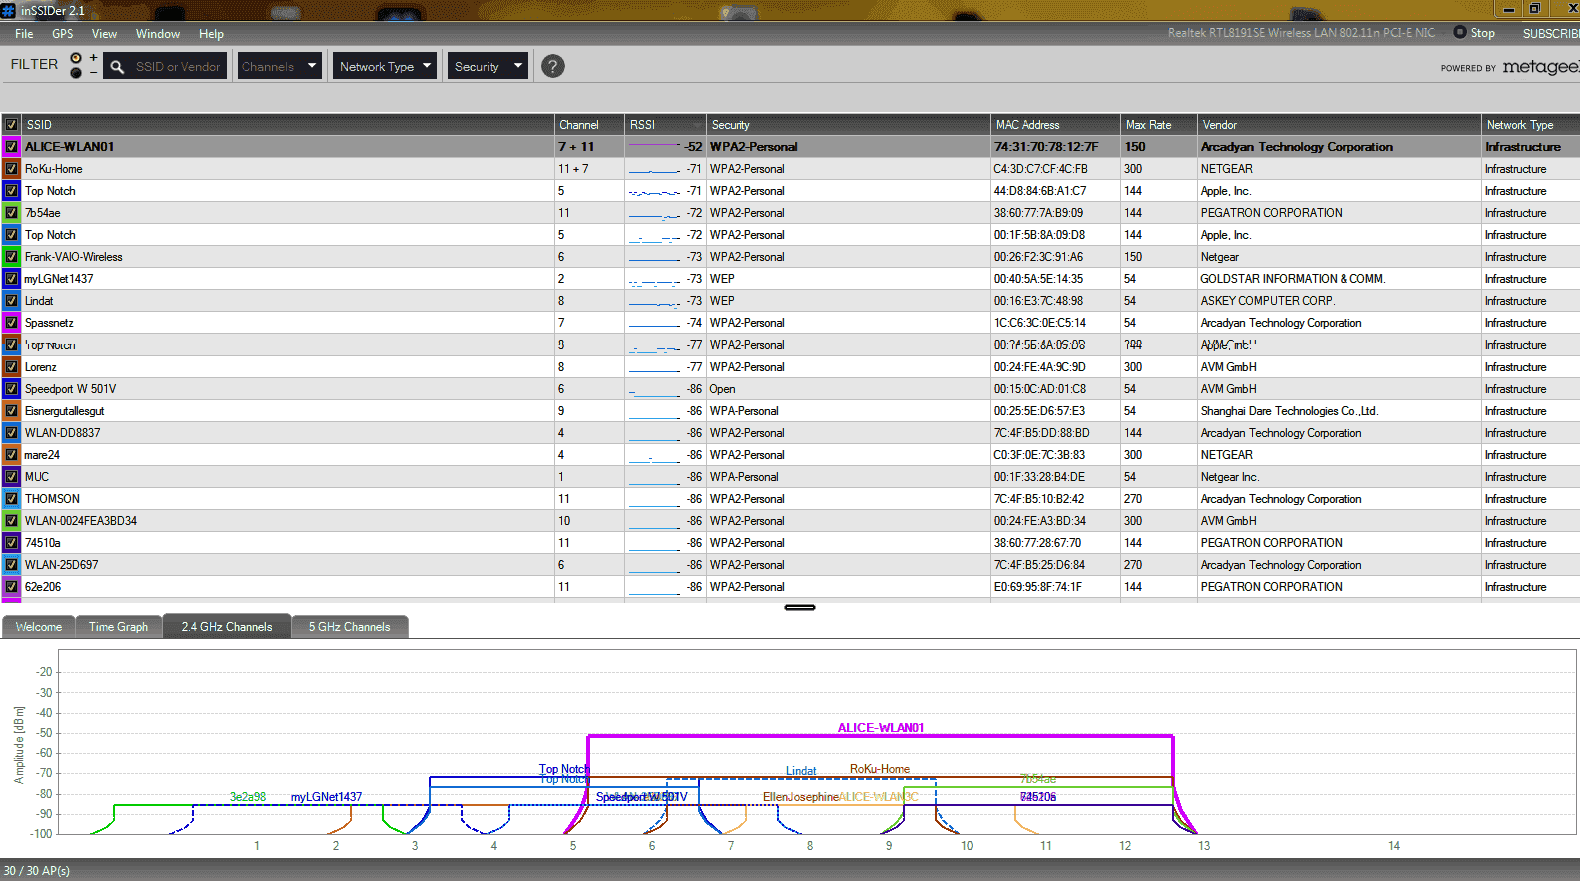This screenshot has width=1580, height=881.
Task: Sort by the Security column header
Action: point(848,125)
